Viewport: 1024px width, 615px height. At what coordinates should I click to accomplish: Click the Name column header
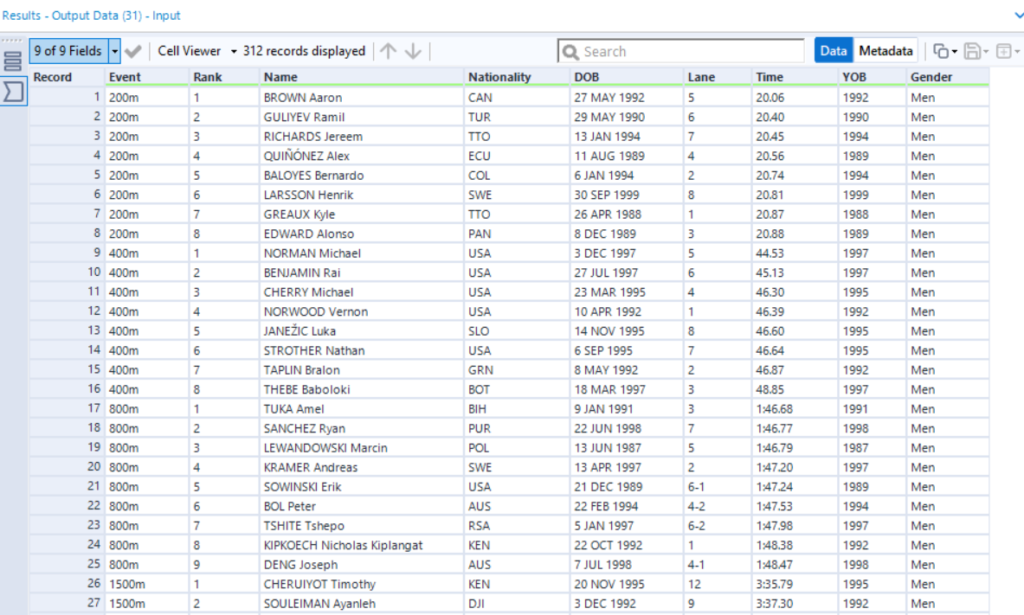(362, 77)
